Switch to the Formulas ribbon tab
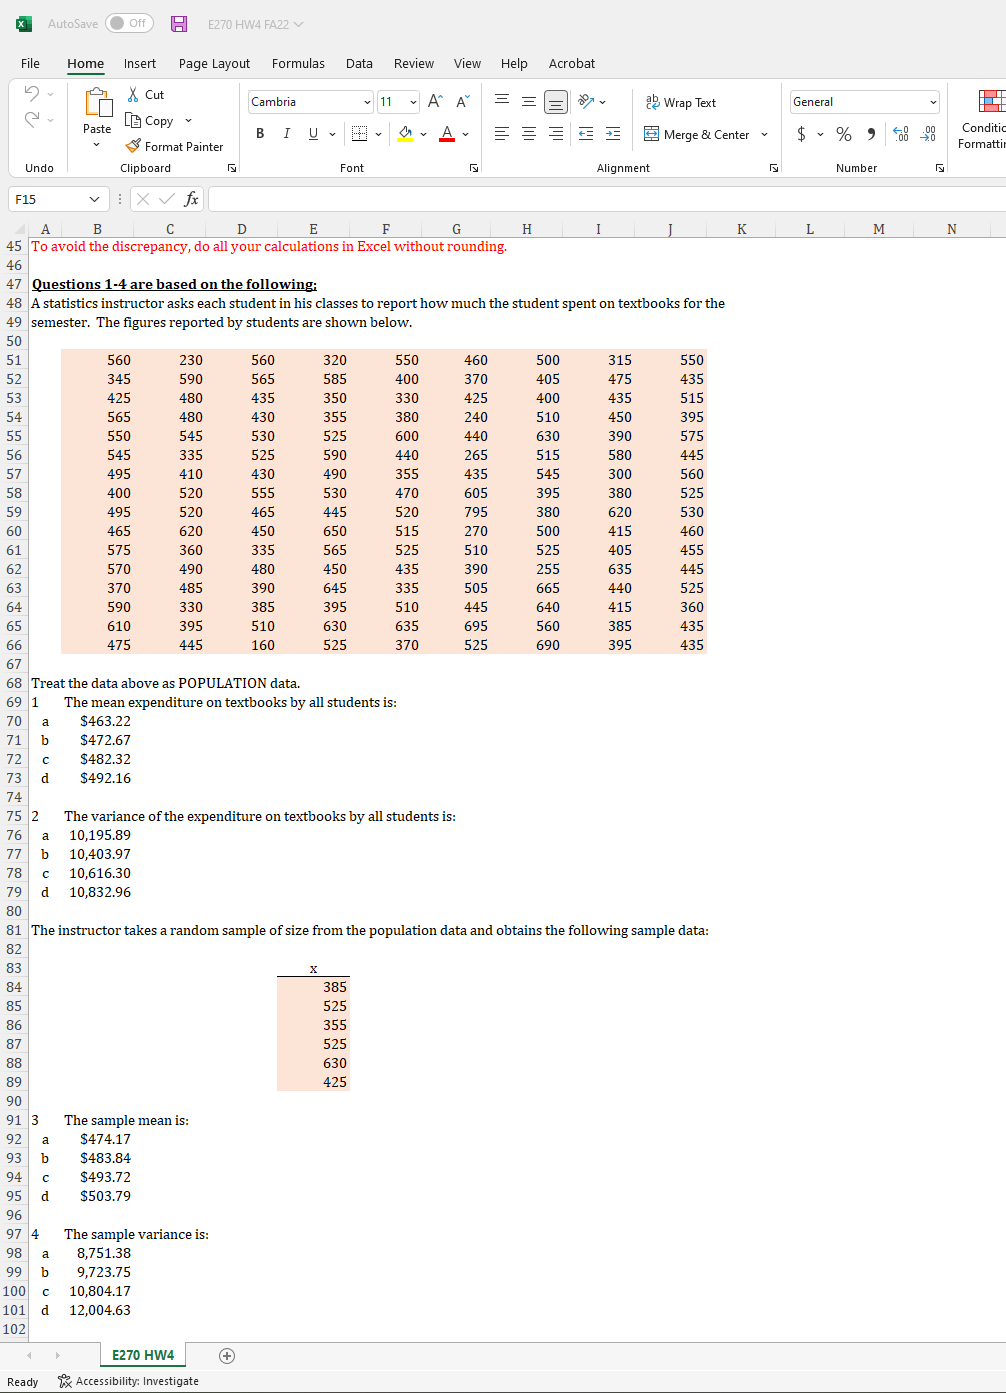 coord(298,63)
